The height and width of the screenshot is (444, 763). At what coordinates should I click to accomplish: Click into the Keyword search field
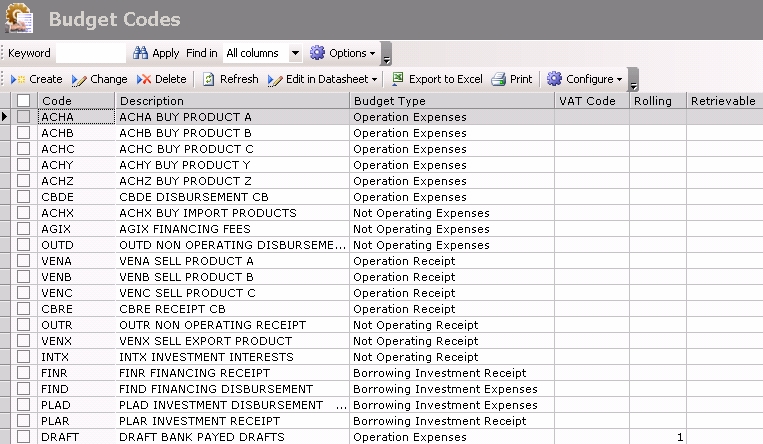click(90, 53)
